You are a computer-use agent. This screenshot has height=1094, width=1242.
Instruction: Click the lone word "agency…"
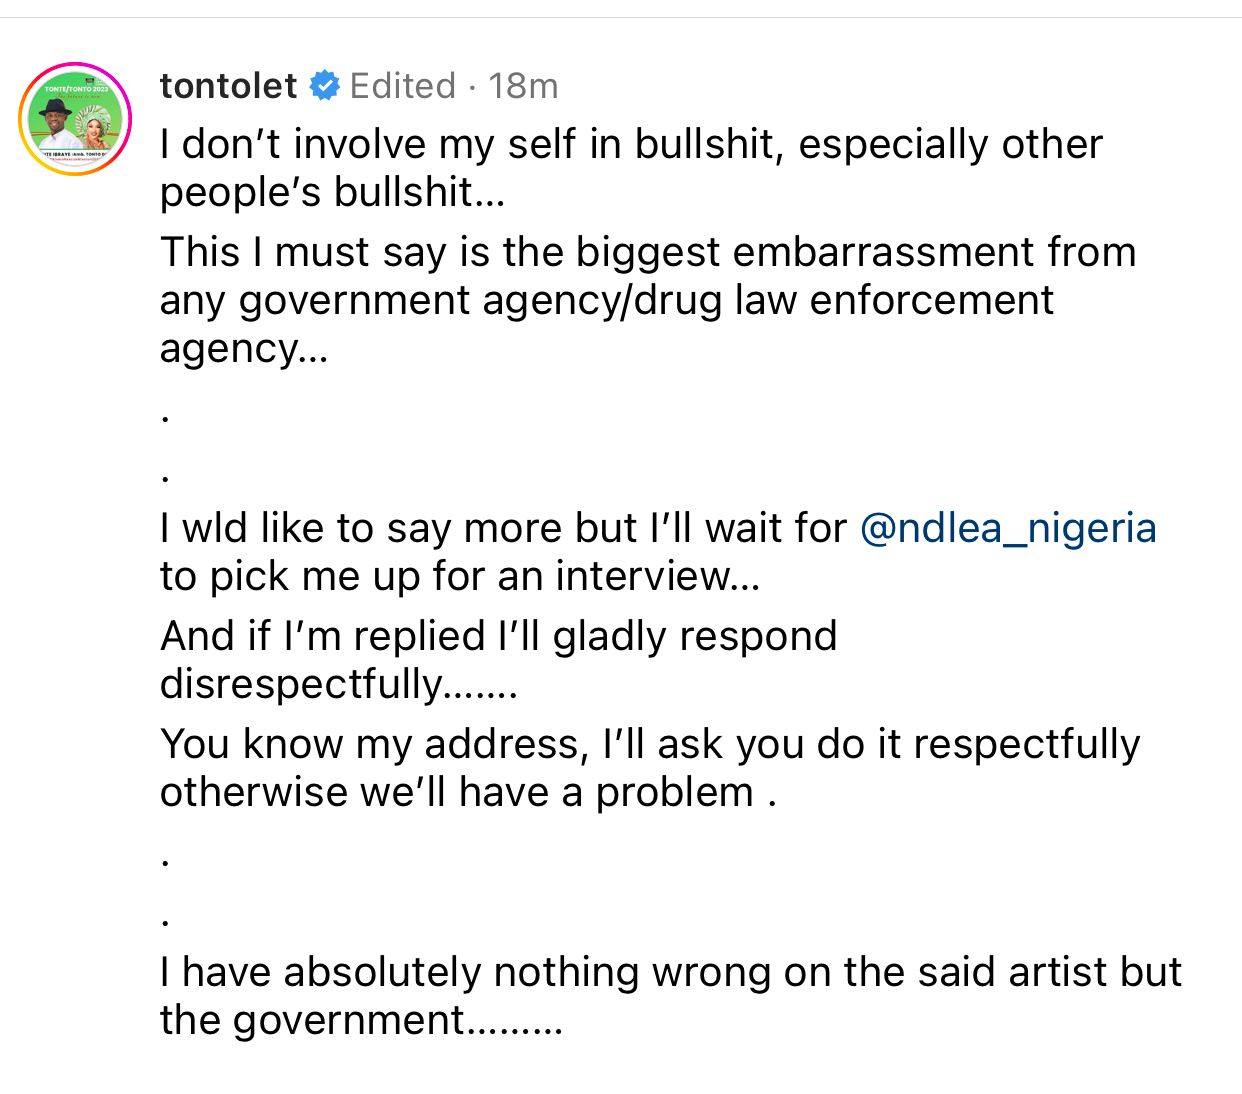(x=244, y=348)
